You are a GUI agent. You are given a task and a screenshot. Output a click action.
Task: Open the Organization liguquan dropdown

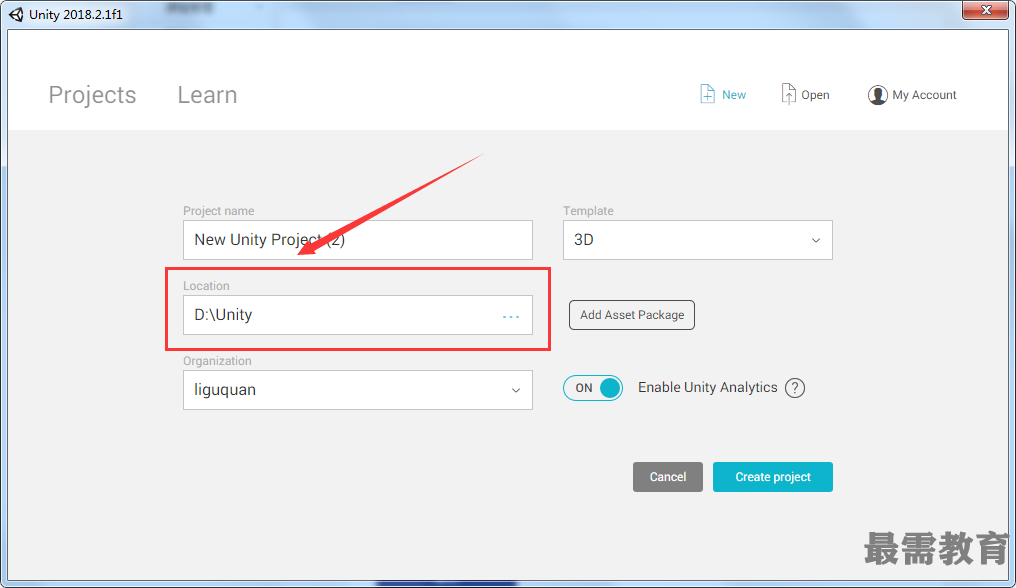(x=358, y=390)
